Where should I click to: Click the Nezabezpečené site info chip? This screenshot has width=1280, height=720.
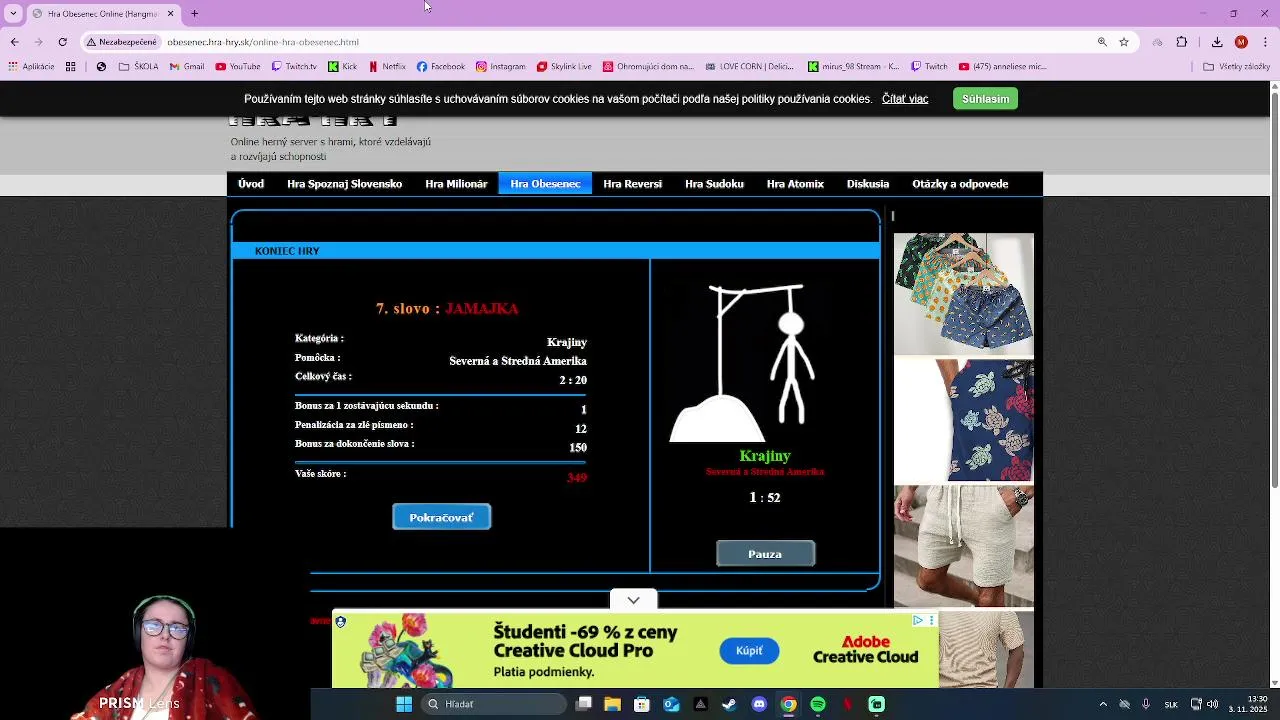[x=122, y=42]
